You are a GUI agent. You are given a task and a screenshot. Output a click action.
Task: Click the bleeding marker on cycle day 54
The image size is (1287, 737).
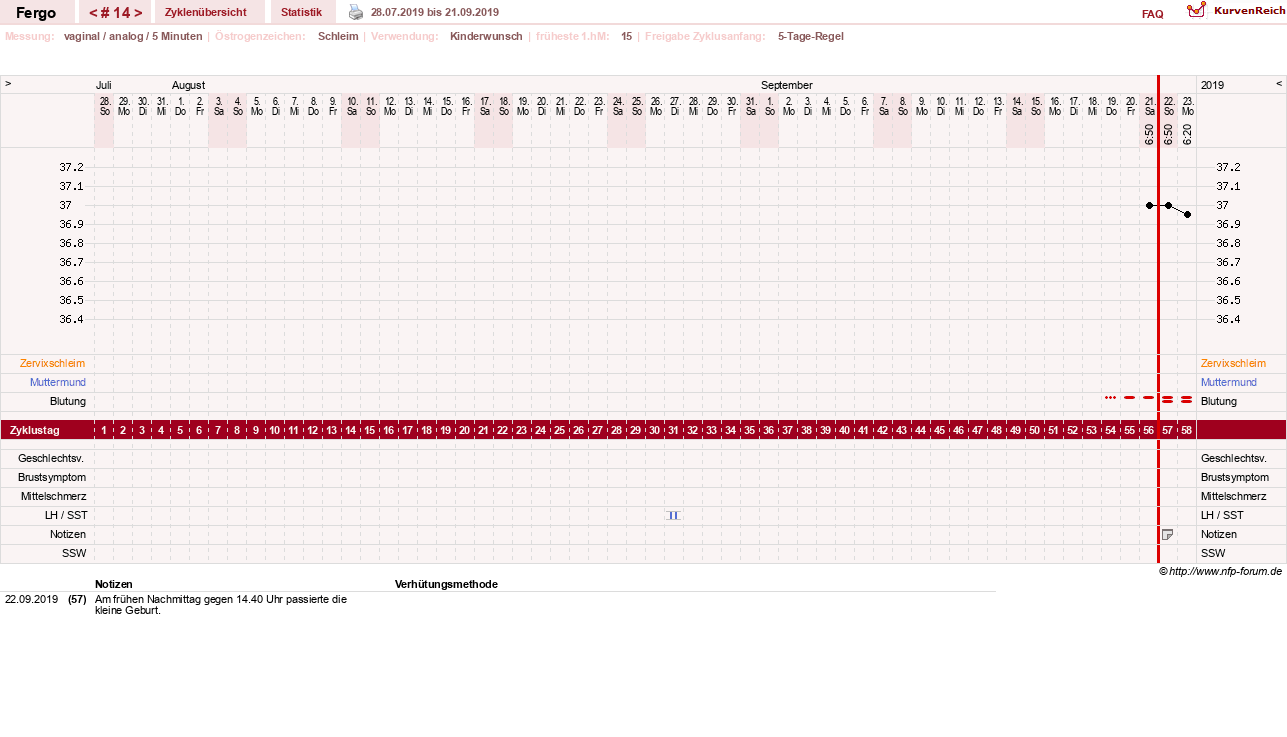pyautogui.click(x=1110, y=397)
